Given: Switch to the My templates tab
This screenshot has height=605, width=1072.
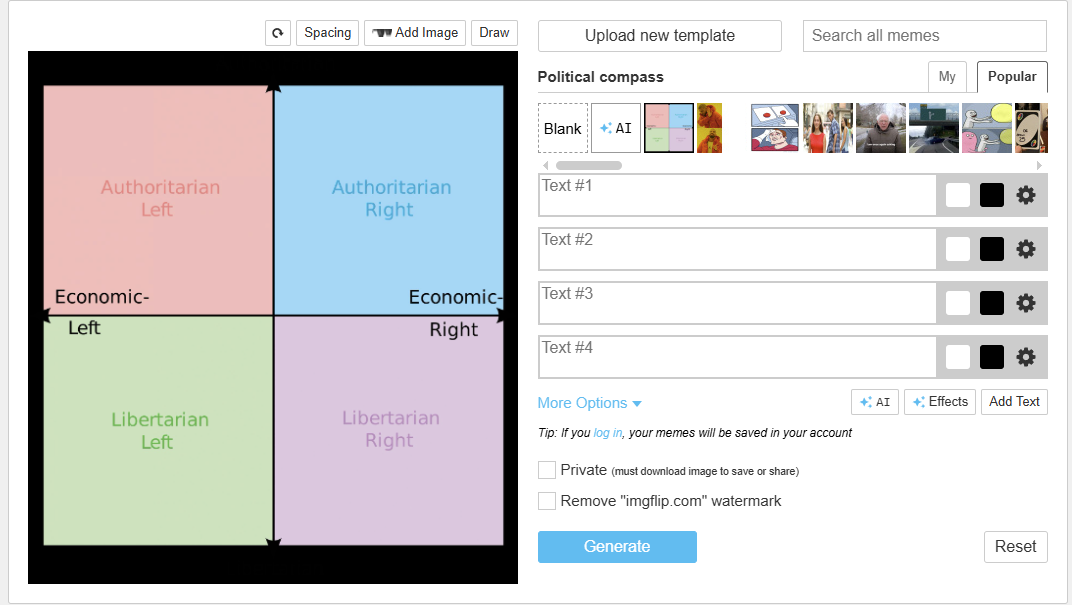Looking at the screenshot, I should click(947, 76).
